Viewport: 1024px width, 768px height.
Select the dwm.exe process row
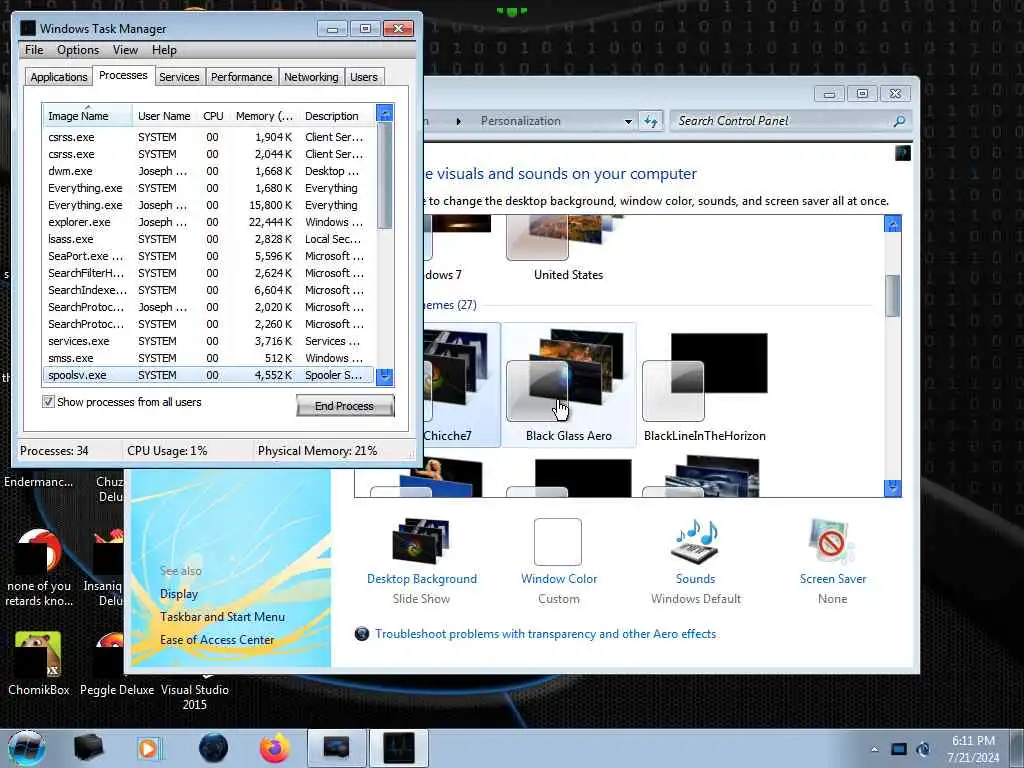209,171
